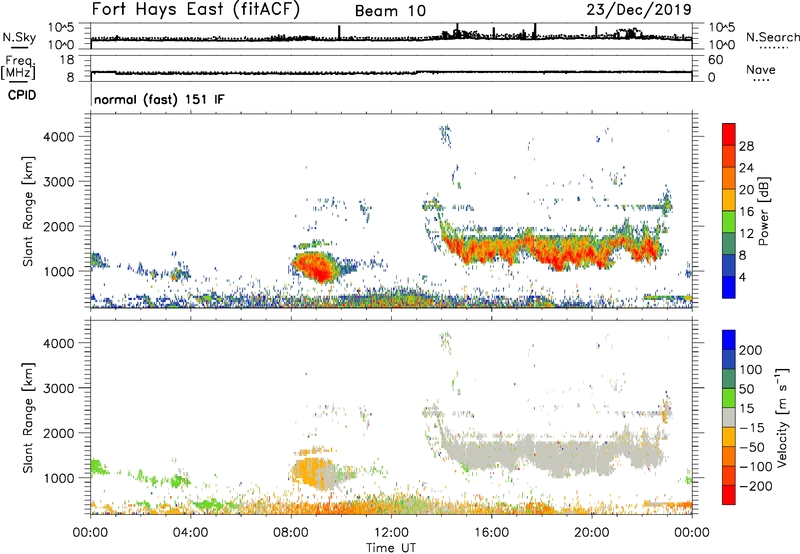The image size is (800, 554).
Task: Click the 16:00 time tick label
Action: pos(491,533)
